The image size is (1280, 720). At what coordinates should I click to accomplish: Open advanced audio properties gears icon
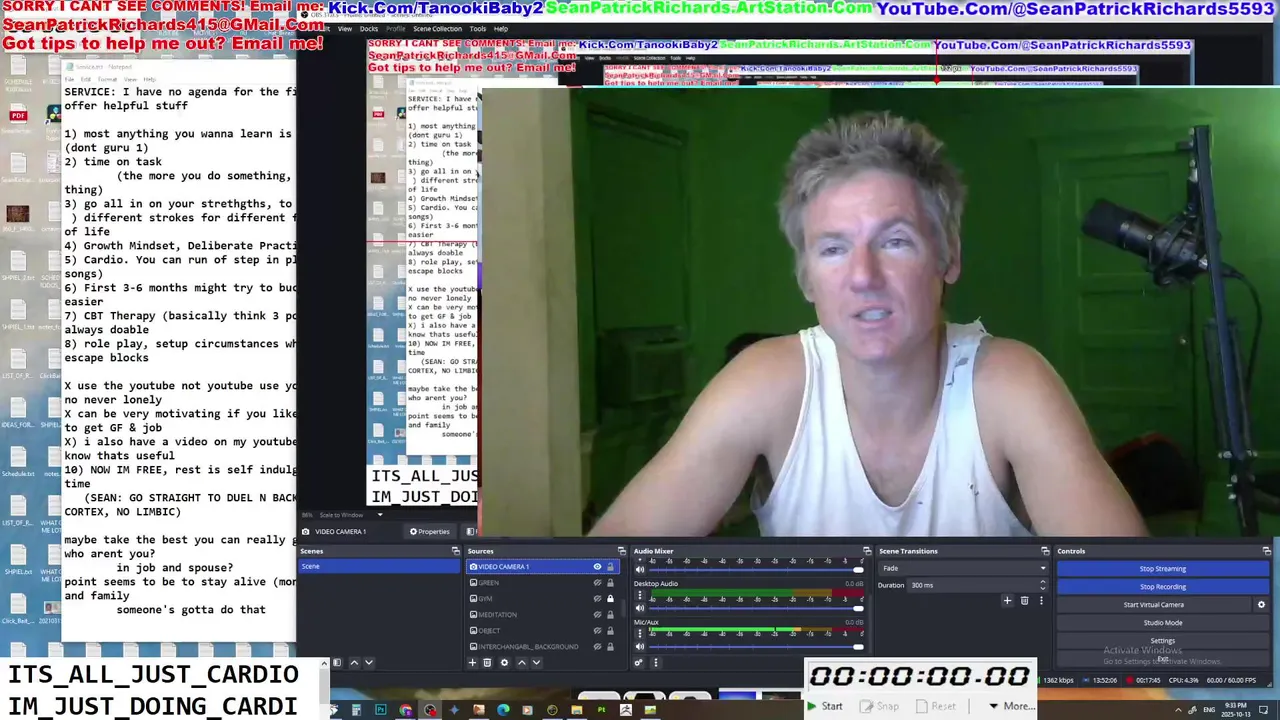(638, 662)
